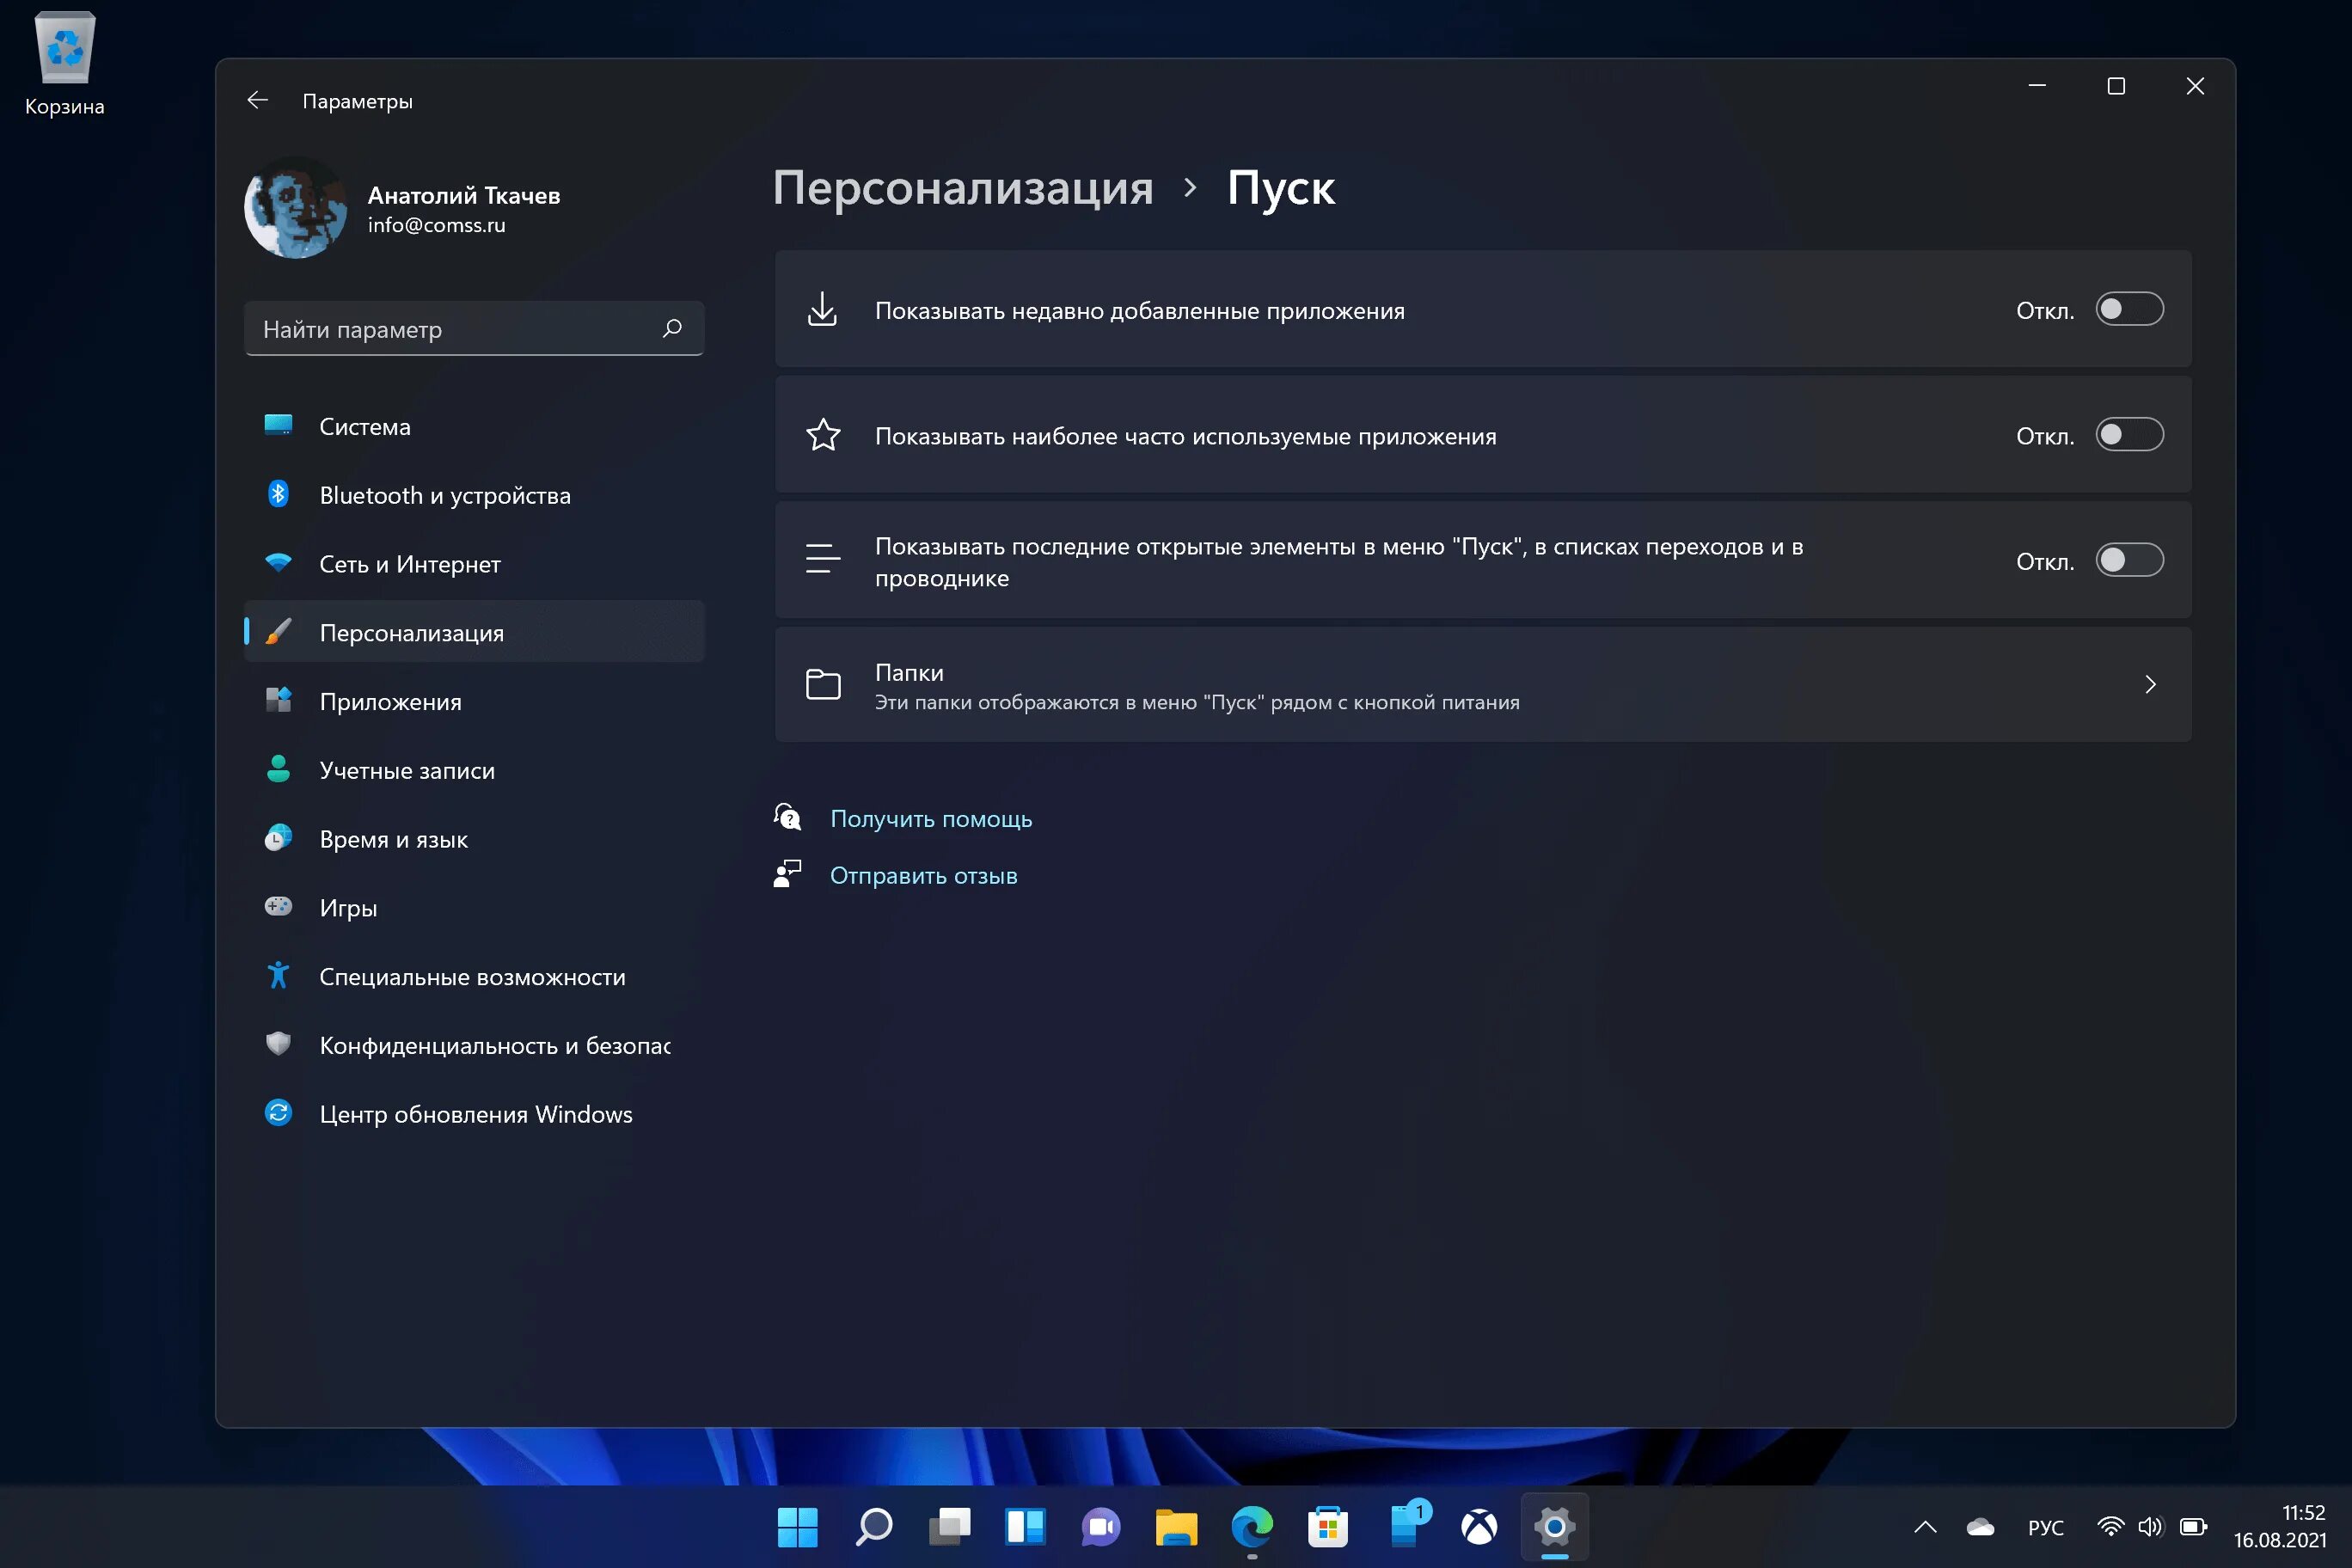Click the Wi-Fi tray icon
This screenshot has width=2352, height=1568.
click(2110, 1527)
